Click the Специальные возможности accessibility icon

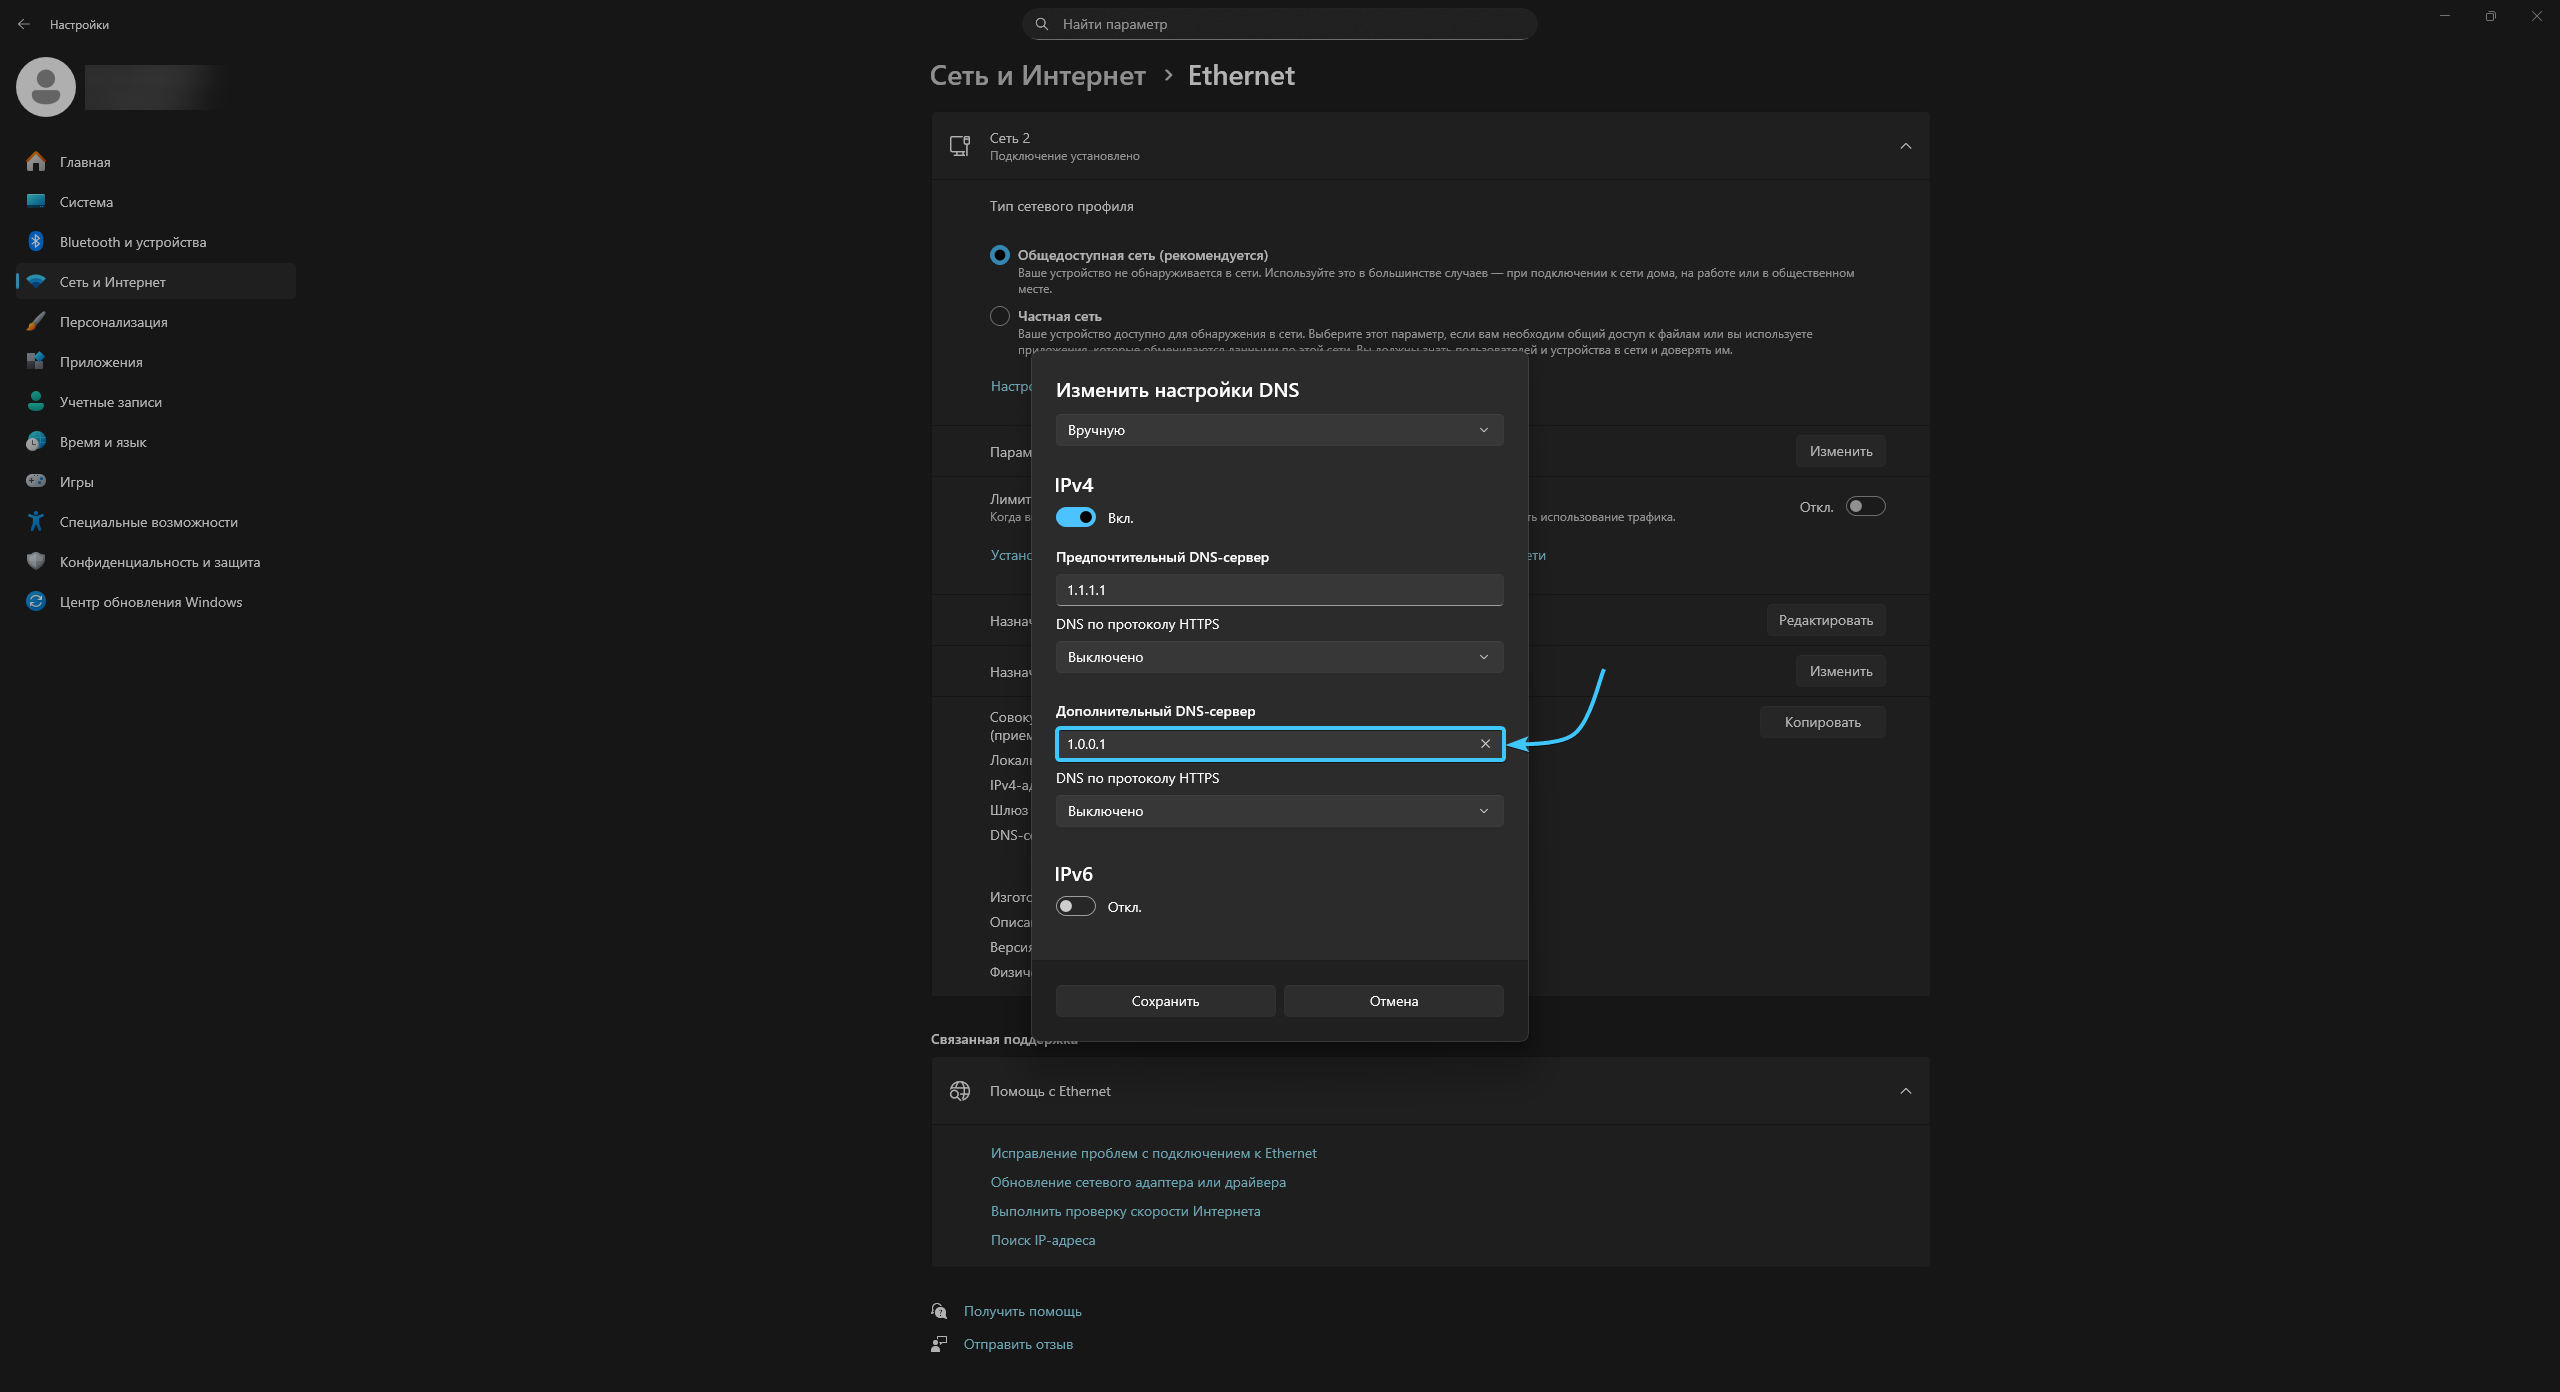pyautogui.click(x=36, y=522)
